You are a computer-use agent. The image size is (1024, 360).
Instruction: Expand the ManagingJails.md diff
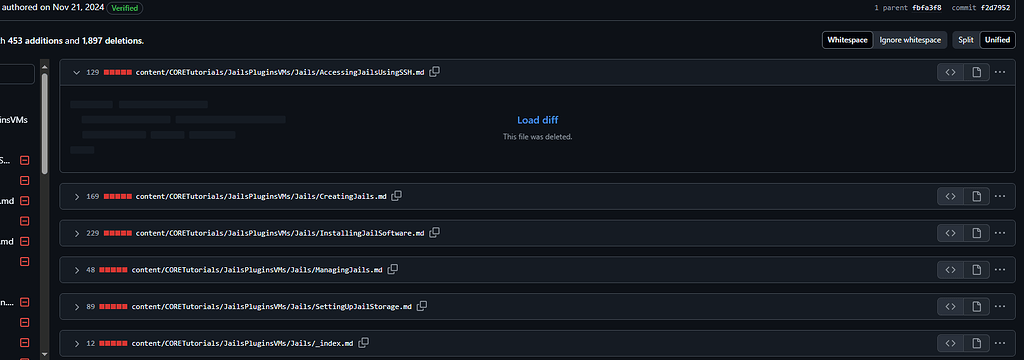pyautogui.click(x=76, y=270)
